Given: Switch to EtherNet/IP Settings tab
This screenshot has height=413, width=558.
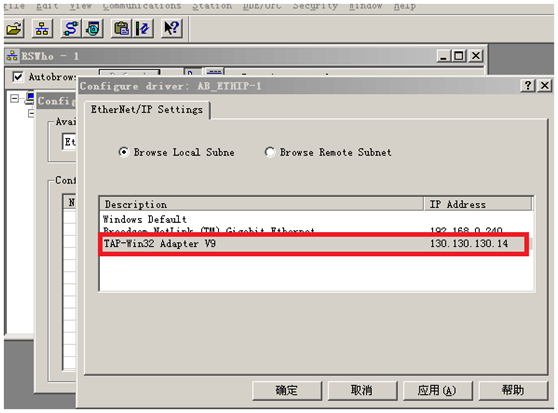Looking at the screenshot, I should point(147,110).
